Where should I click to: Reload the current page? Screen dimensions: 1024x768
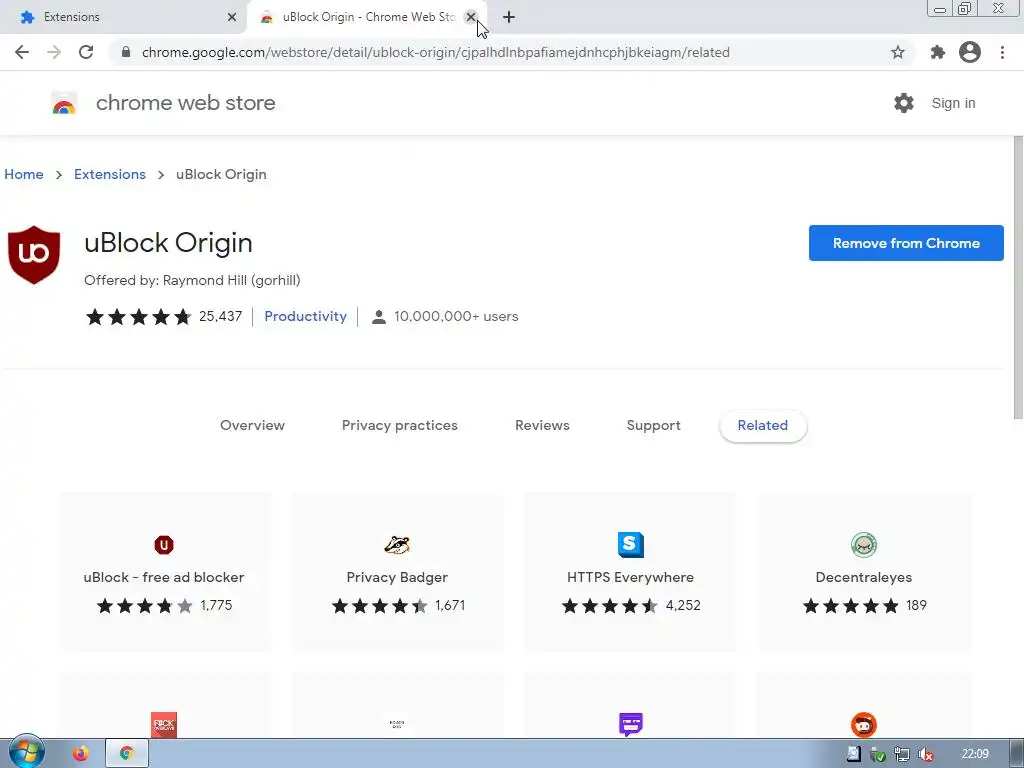pos(86,52)
